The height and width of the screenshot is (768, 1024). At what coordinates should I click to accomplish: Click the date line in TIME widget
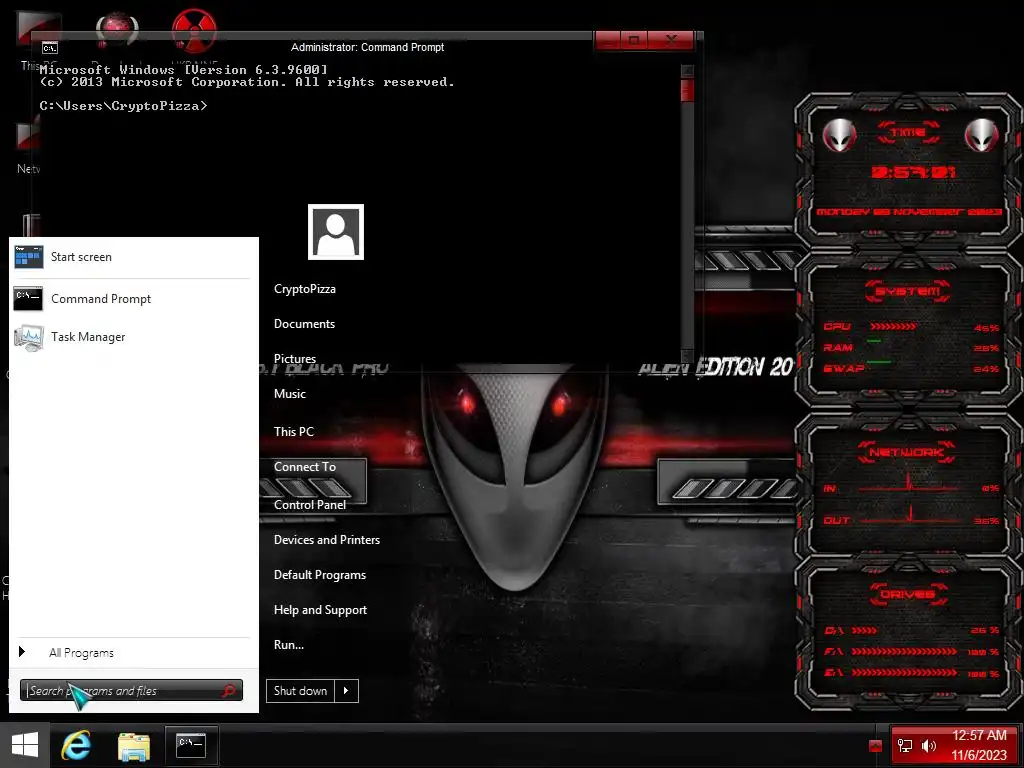[x=908, y=212]
